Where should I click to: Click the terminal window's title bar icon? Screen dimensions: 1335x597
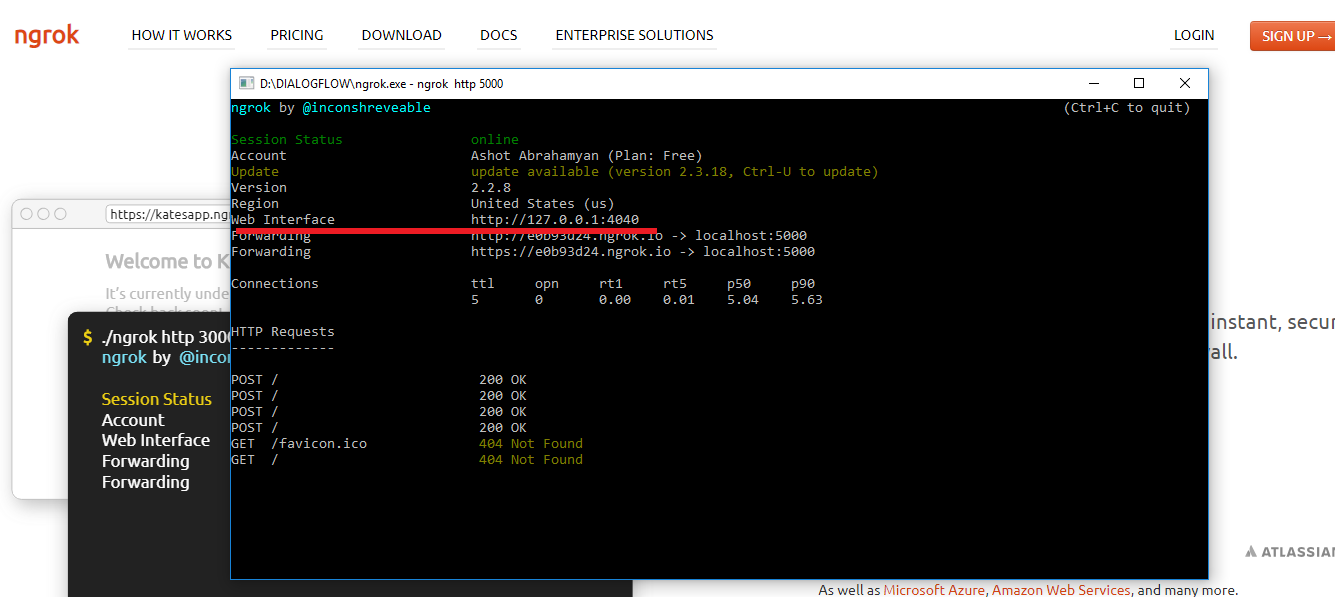pyautogui.click(x=245, y=84)
